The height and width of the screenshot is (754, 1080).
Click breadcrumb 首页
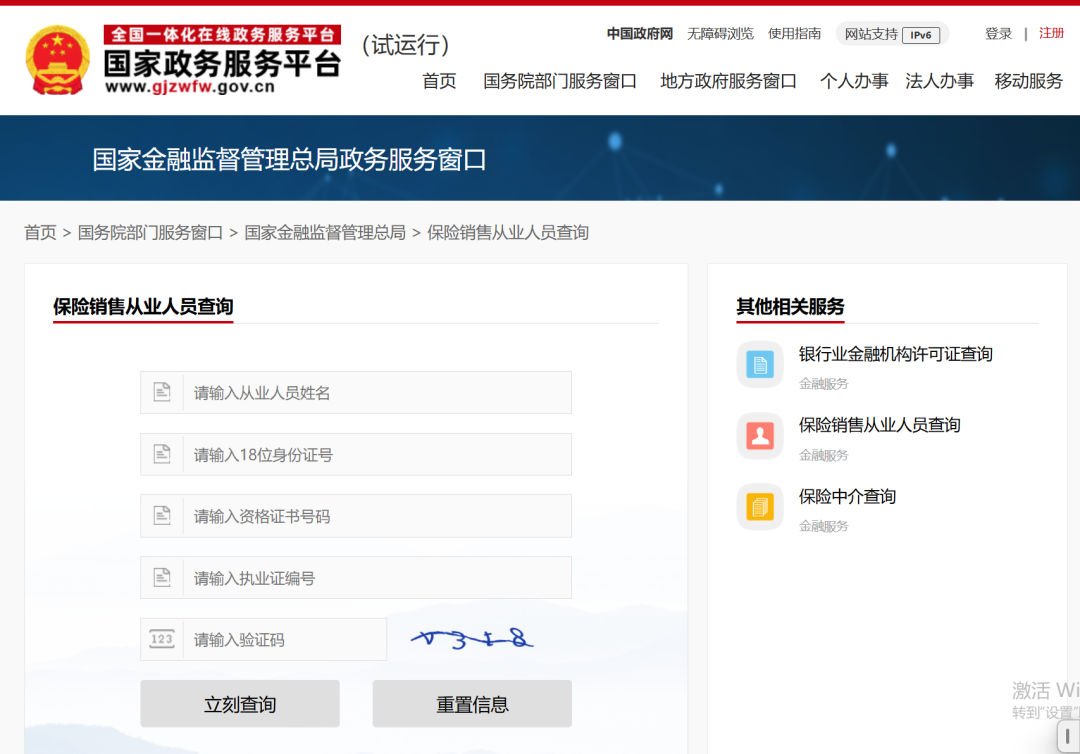[x=40, y=233]
